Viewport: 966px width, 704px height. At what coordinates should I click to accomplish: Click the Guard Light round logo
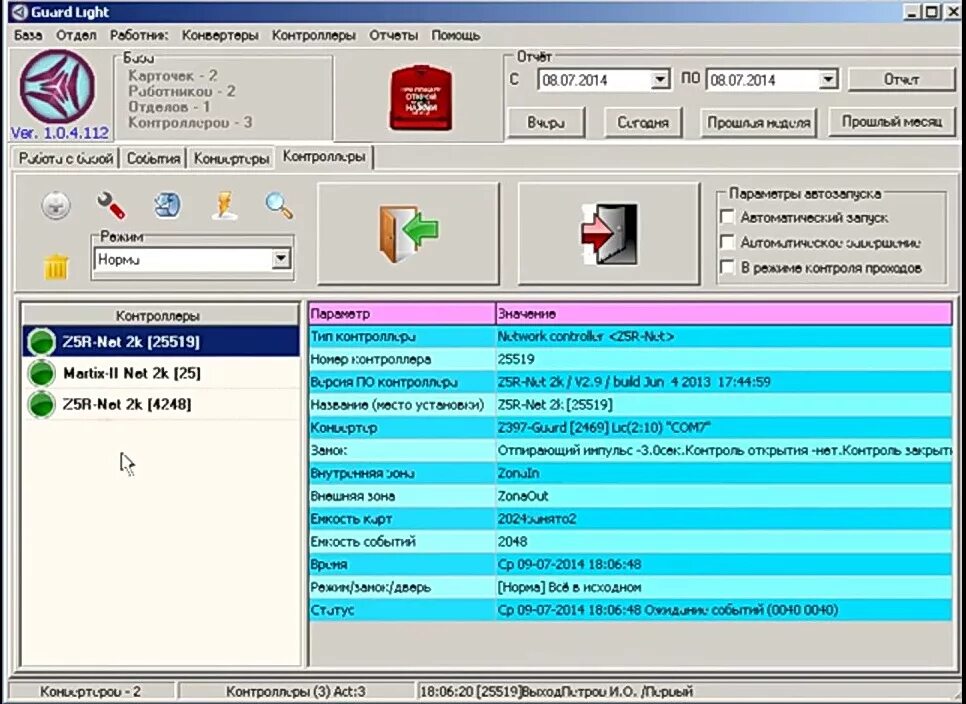[57, 87]
